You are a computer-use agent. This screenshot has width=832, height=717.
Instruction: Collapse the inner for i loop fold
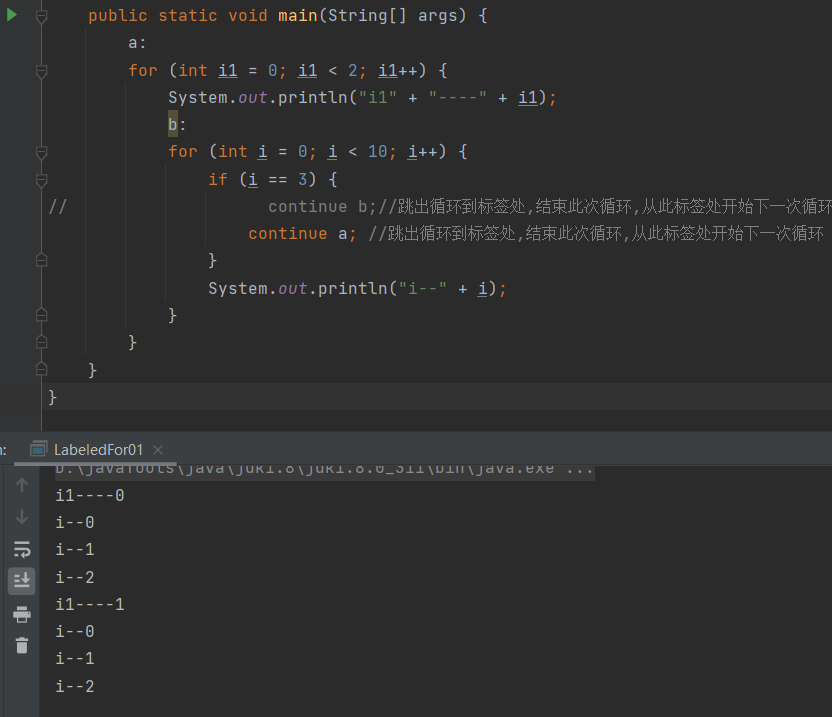pyautogui.click(x=41, y=152)
